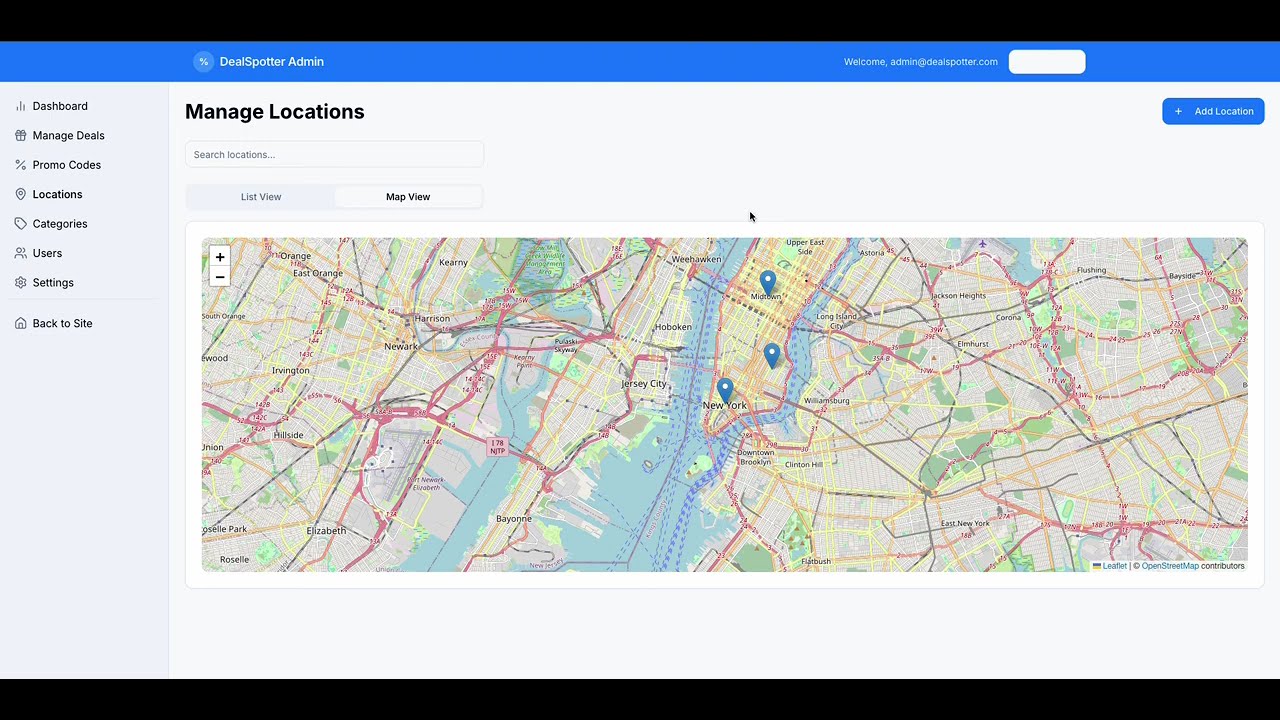Zoom in the map with plus control
The width and height of the screenshot is (1280, 720).
click(x=220, y=257)
